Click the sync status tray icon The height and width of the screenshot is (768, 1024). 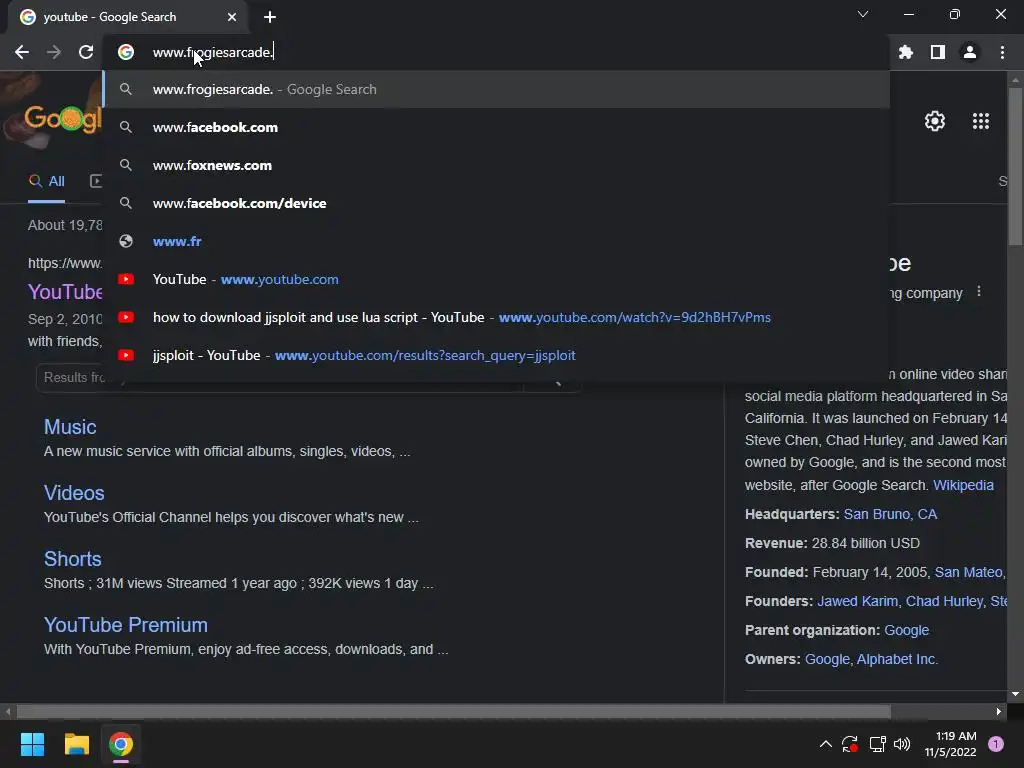(x=850, y=744)
